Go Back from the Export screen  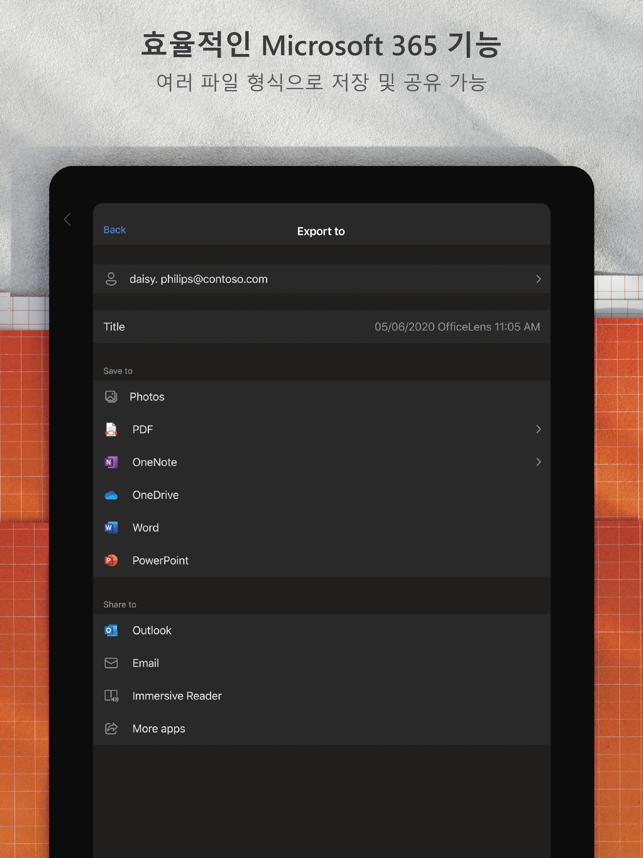[114, 230]
